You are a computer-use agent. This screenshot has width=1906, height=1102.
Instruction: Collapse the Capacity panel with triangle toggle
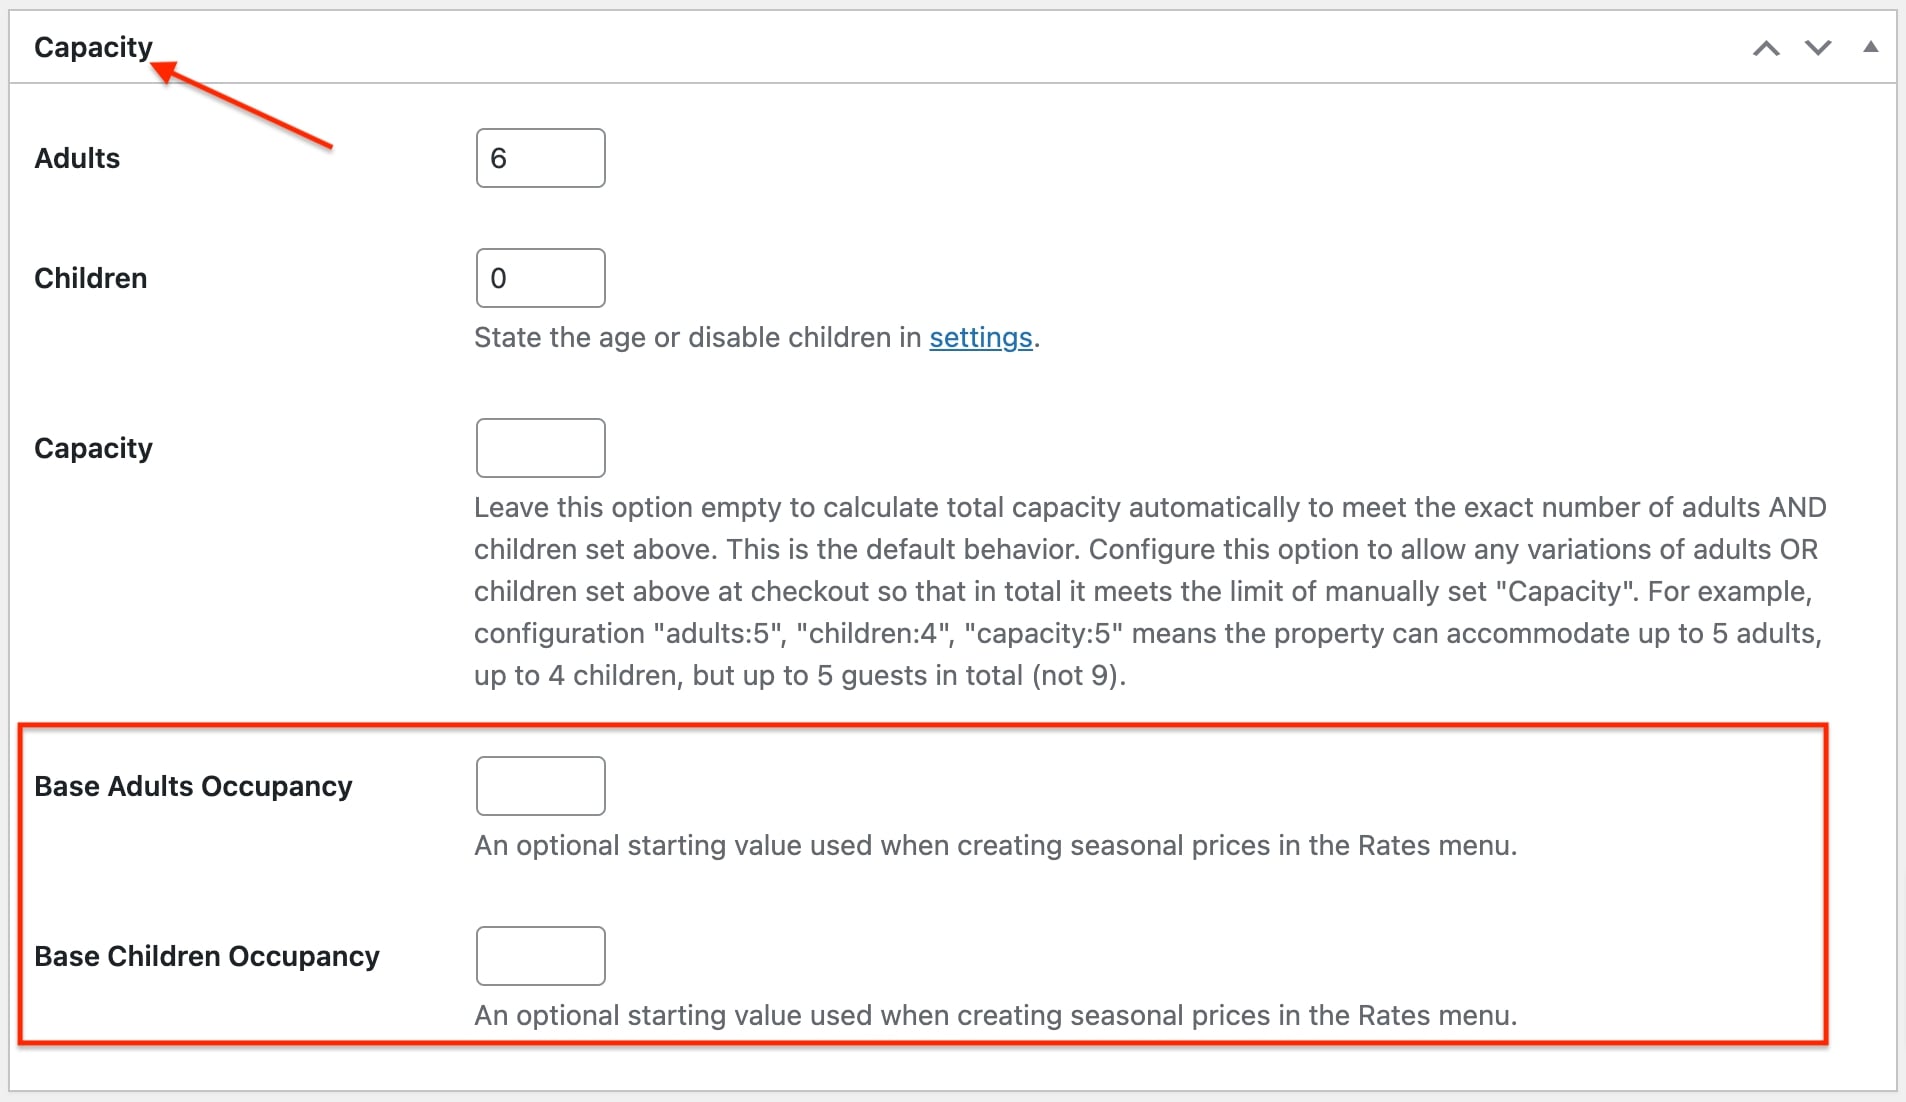click(x=1870, y=47)
